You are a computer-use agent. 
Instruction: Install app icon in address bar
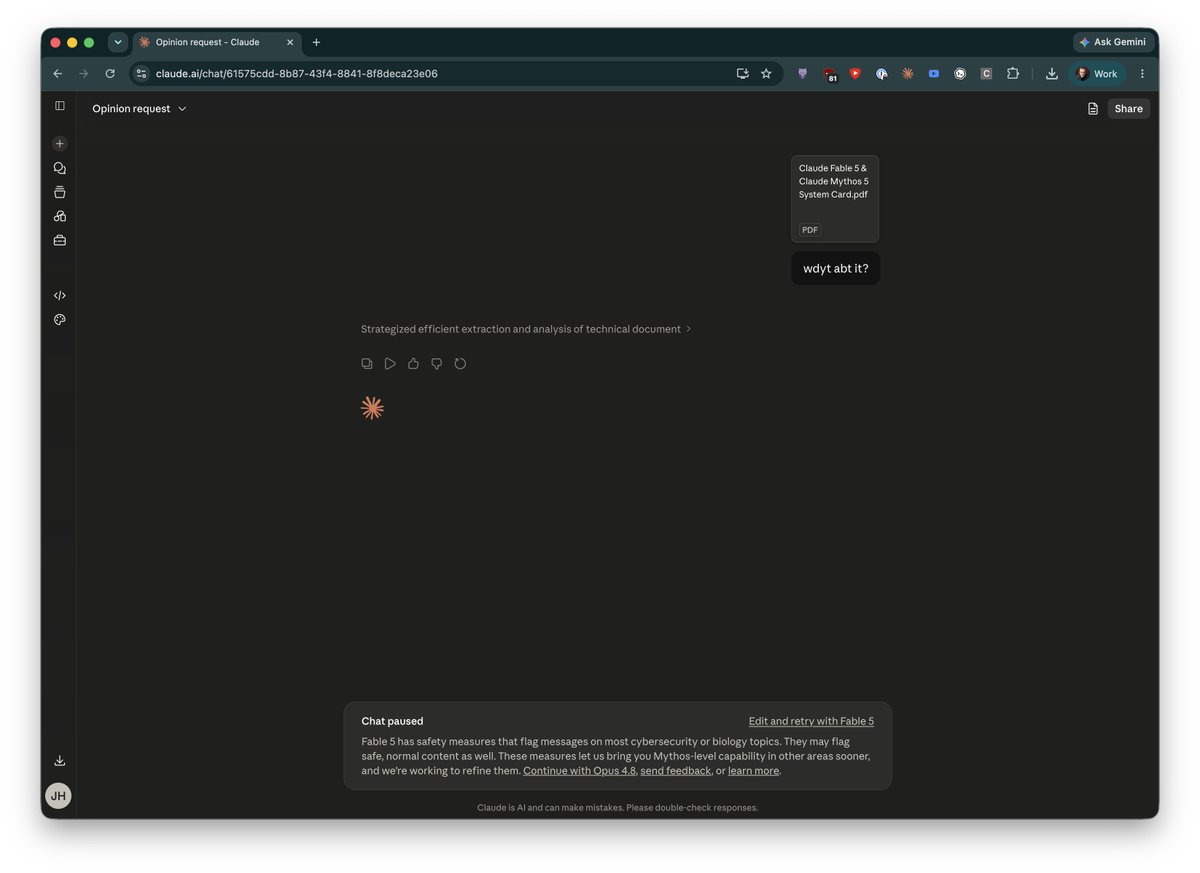[742, 74]
